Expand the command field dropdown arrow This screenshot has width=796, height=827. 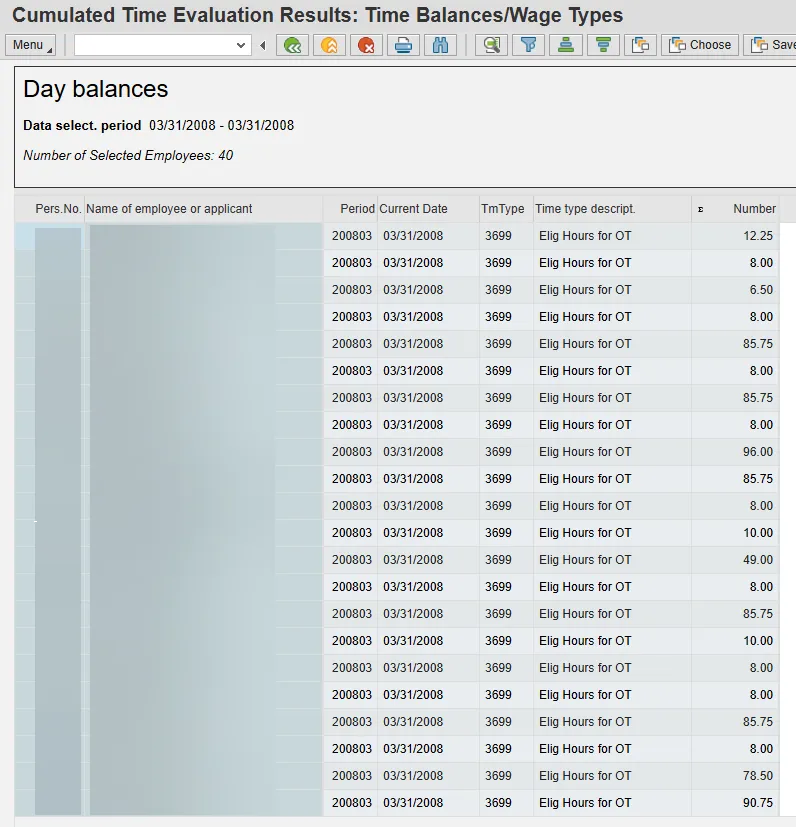pyautogui.click(x=241, y=45)
